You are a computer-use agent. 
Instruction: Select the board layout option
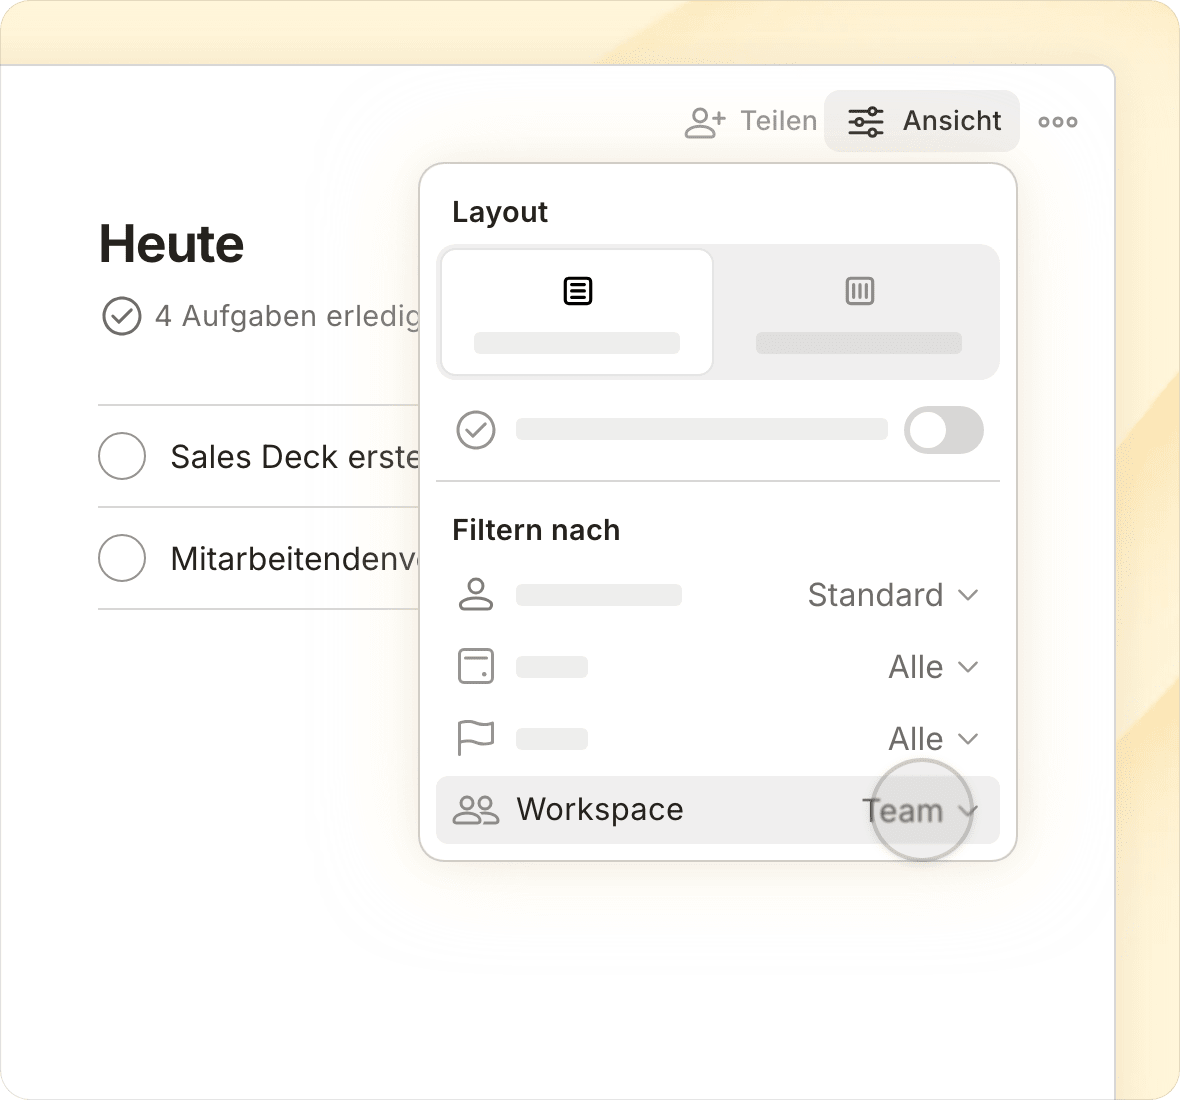coord(859,312)
